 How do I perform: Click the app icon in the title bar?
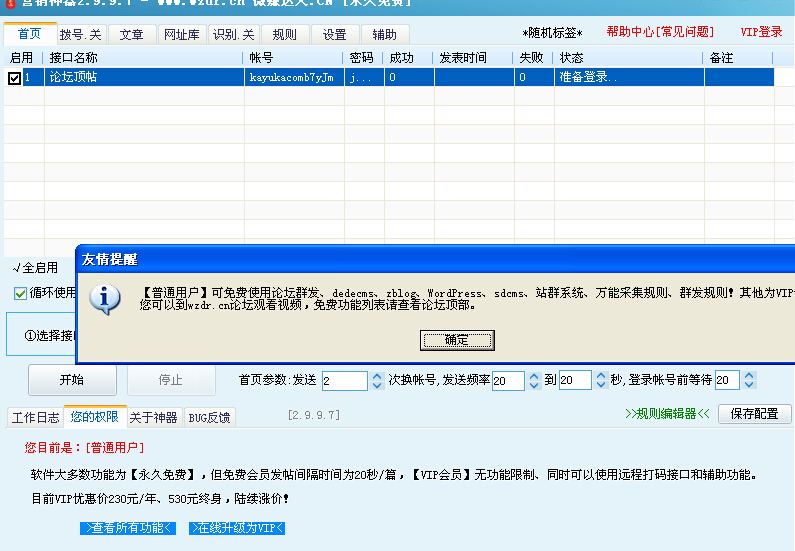click(9, 3)
